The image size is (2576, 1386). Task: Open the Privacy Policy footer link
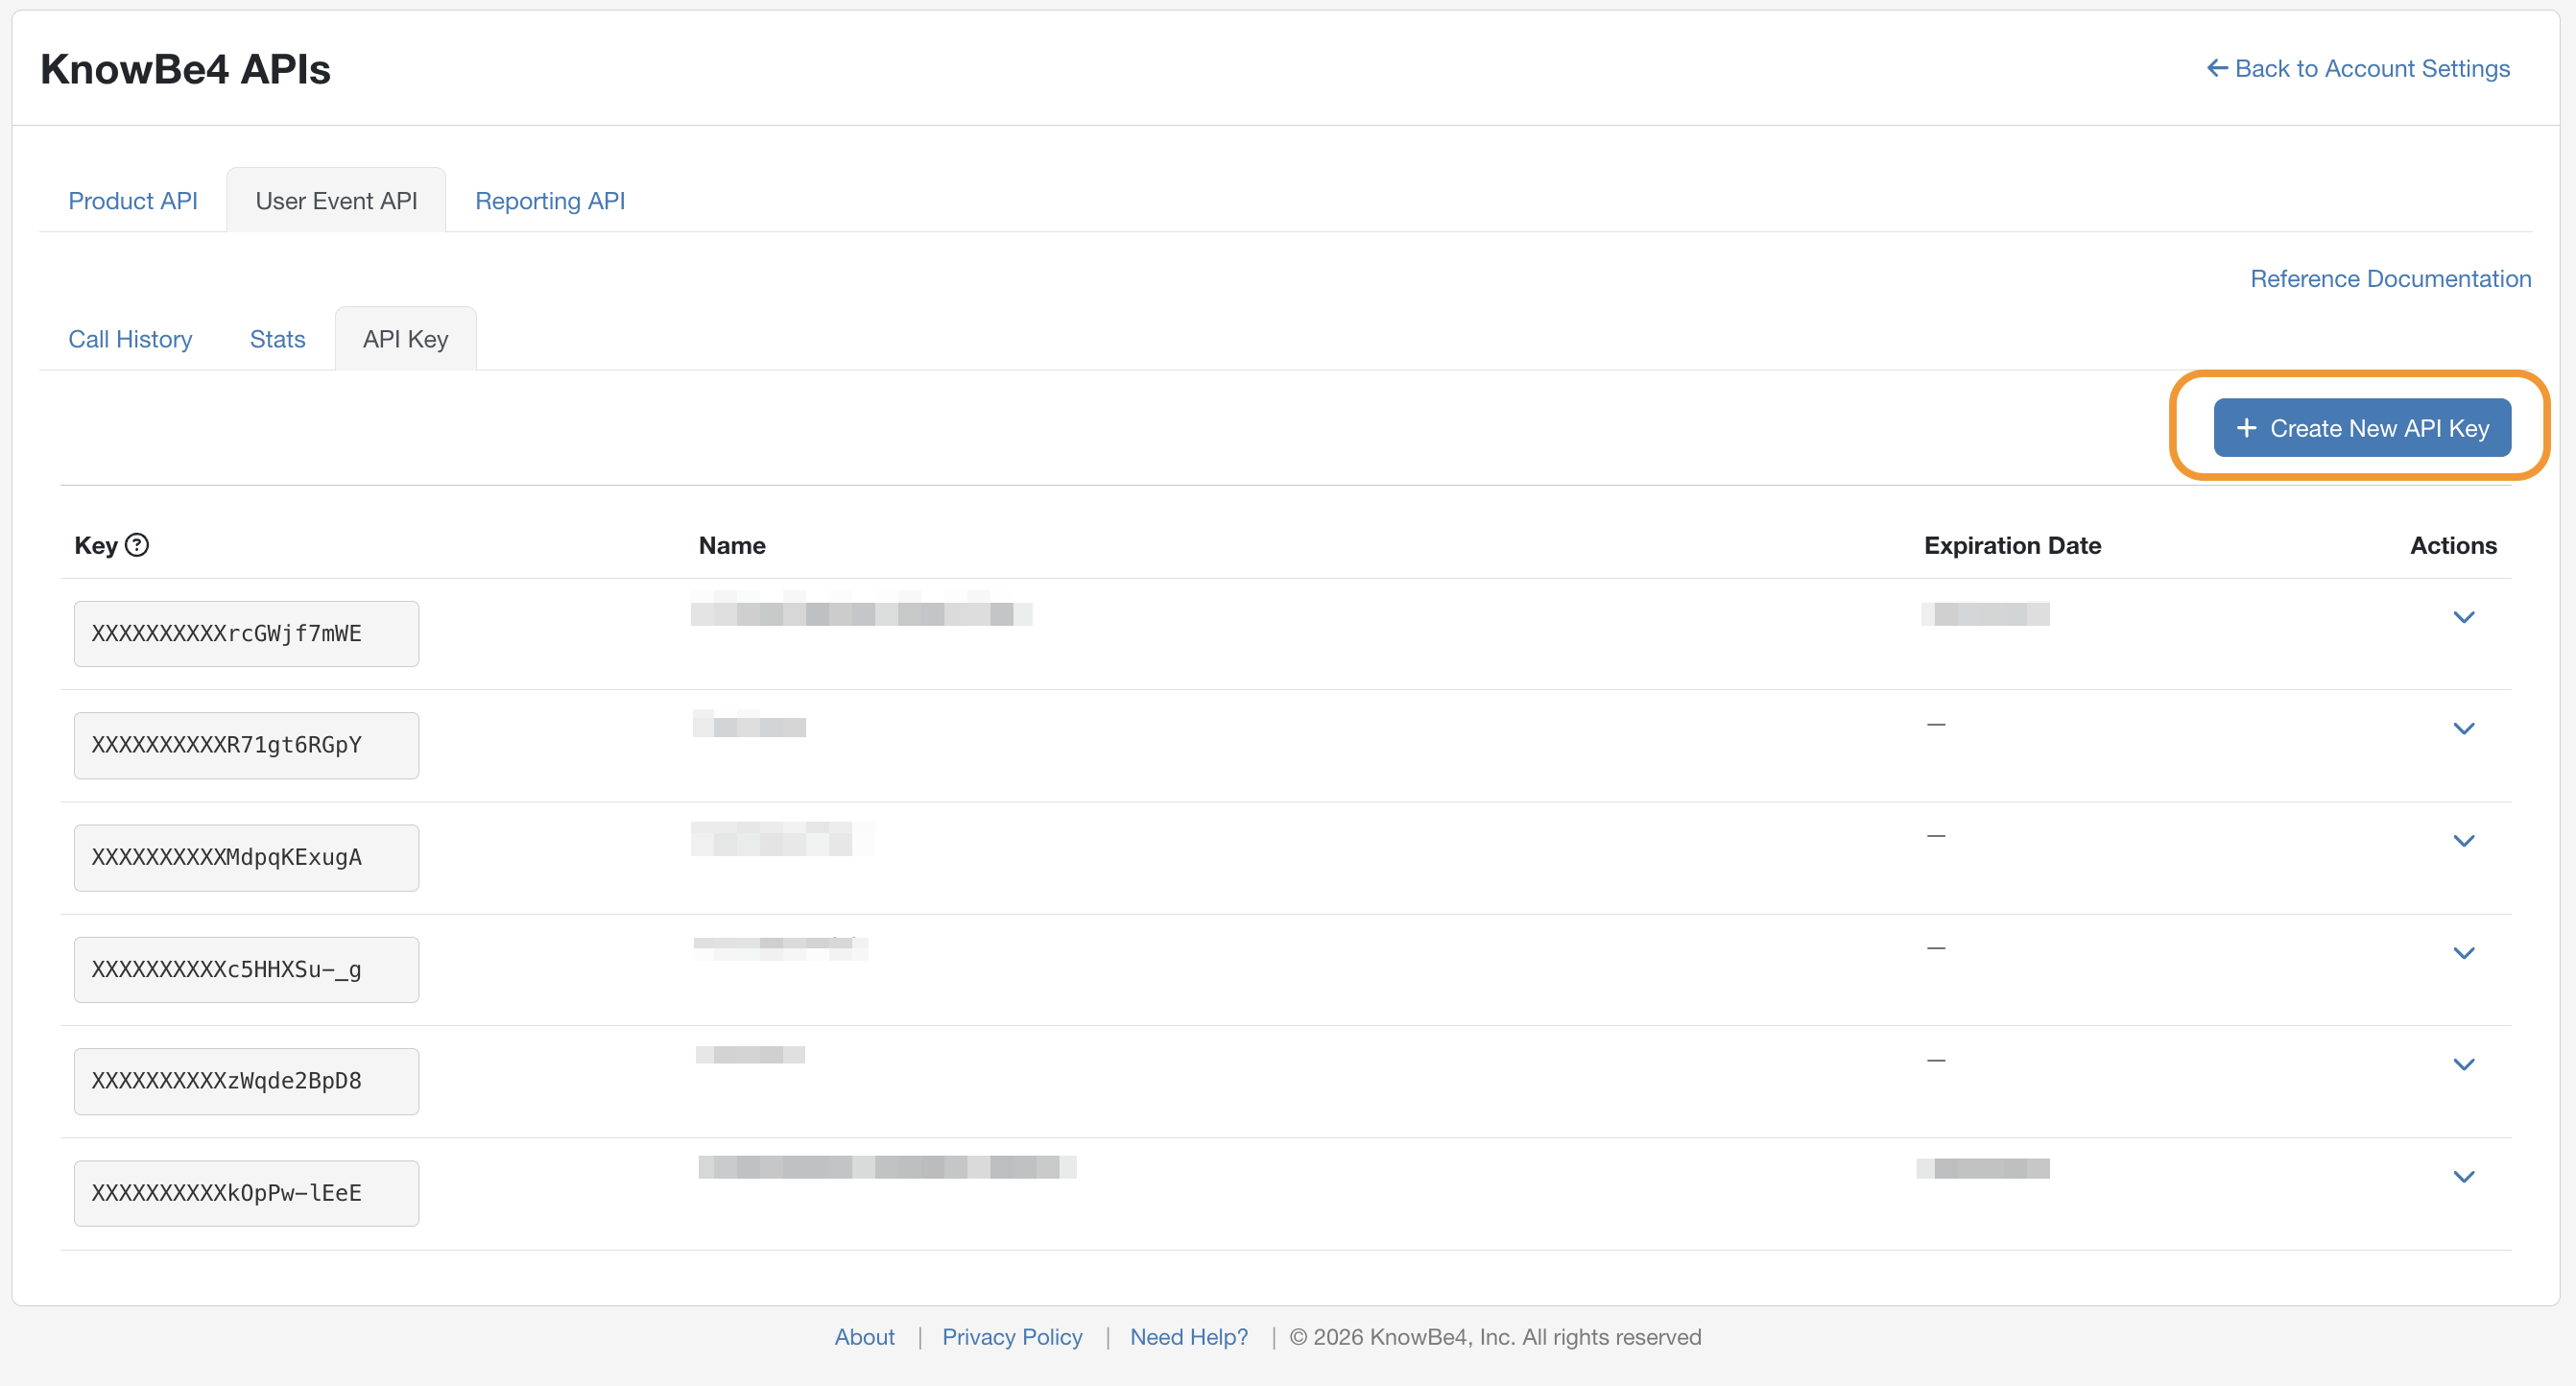[x=1012, y=1337]
